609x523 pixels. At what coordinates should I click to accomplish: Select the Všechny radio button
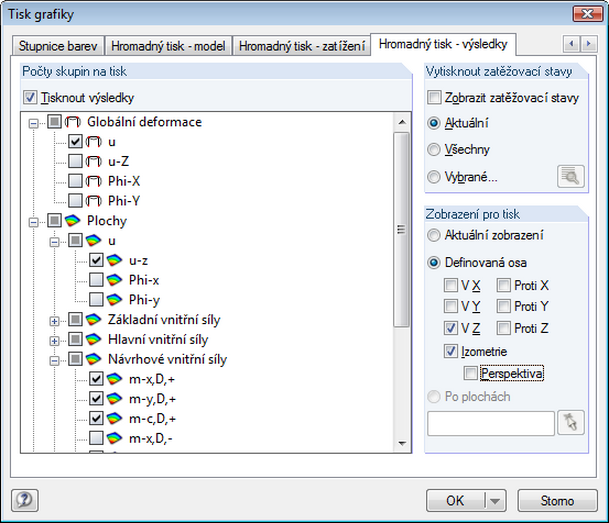click(x=433, y=149)
